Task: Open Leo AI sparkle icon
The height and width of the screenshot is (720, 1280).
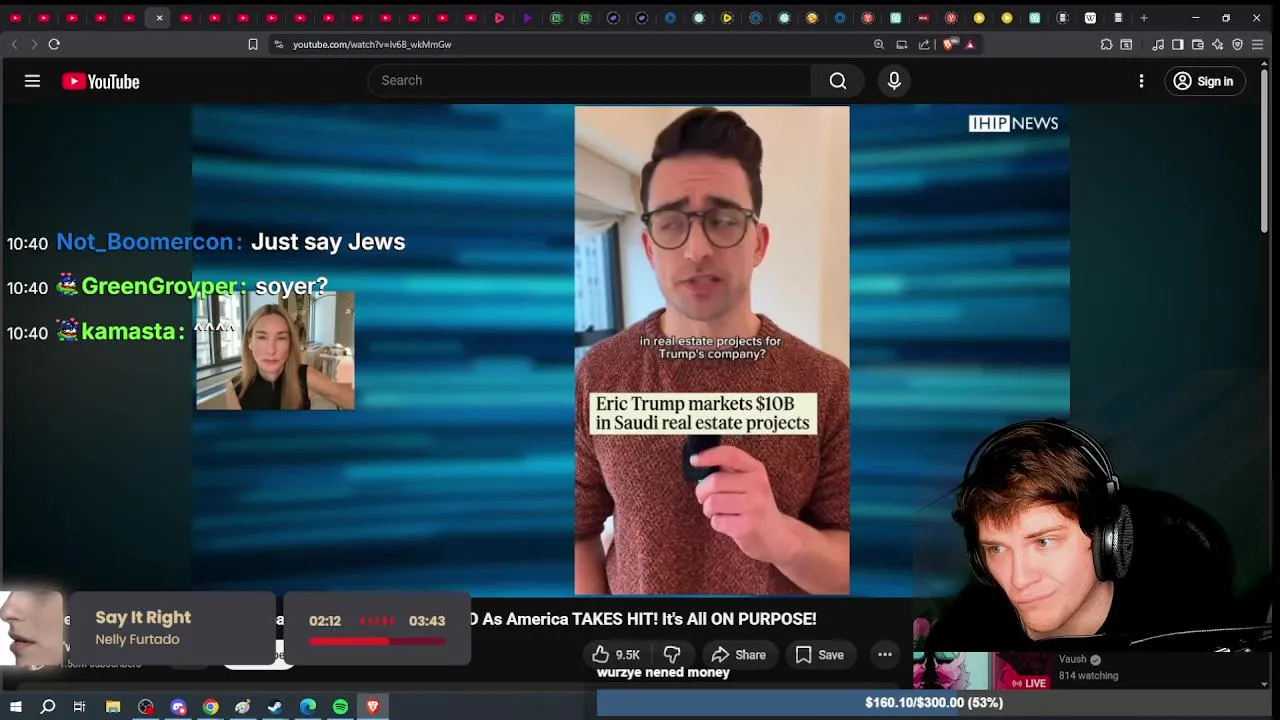Action: coord(1217,44)
